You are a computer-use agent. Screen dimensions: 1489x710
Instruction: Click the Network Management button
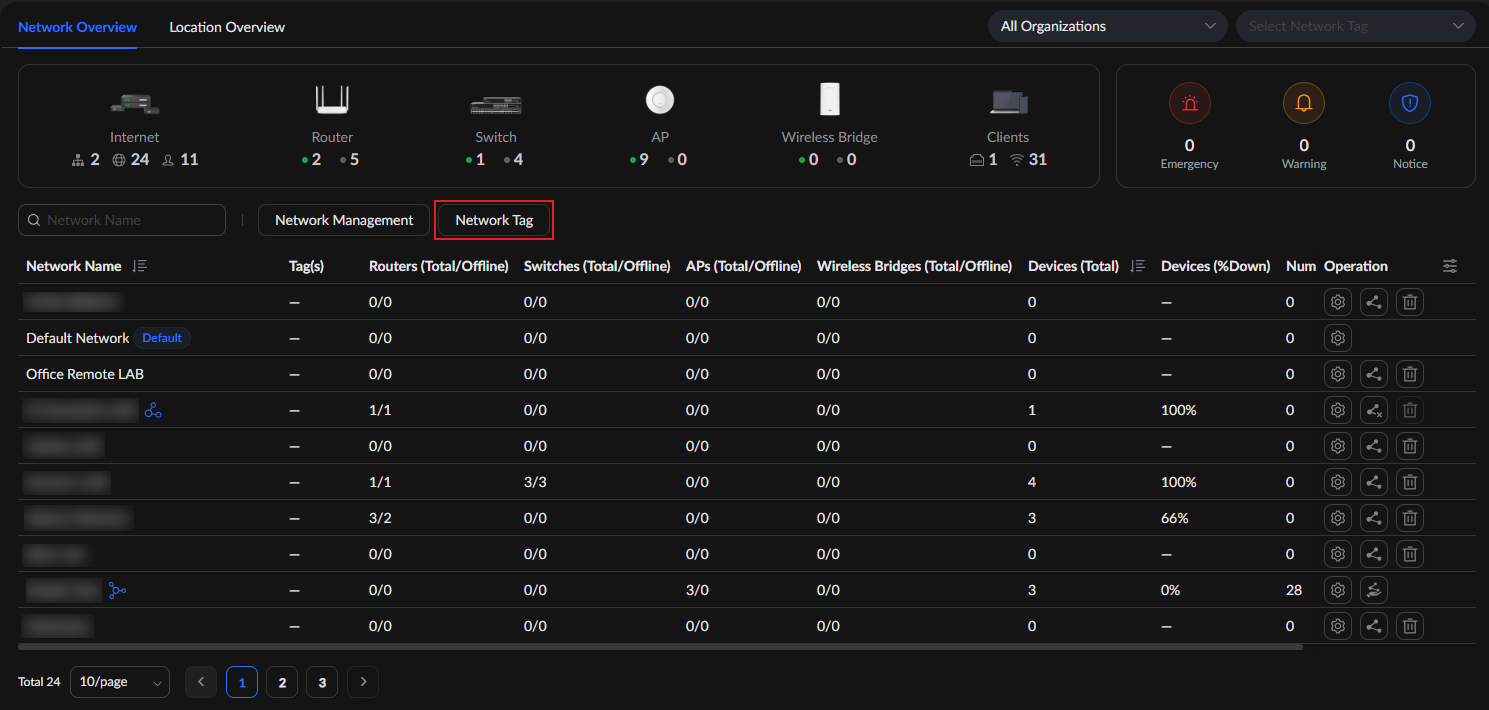point(344,220)
